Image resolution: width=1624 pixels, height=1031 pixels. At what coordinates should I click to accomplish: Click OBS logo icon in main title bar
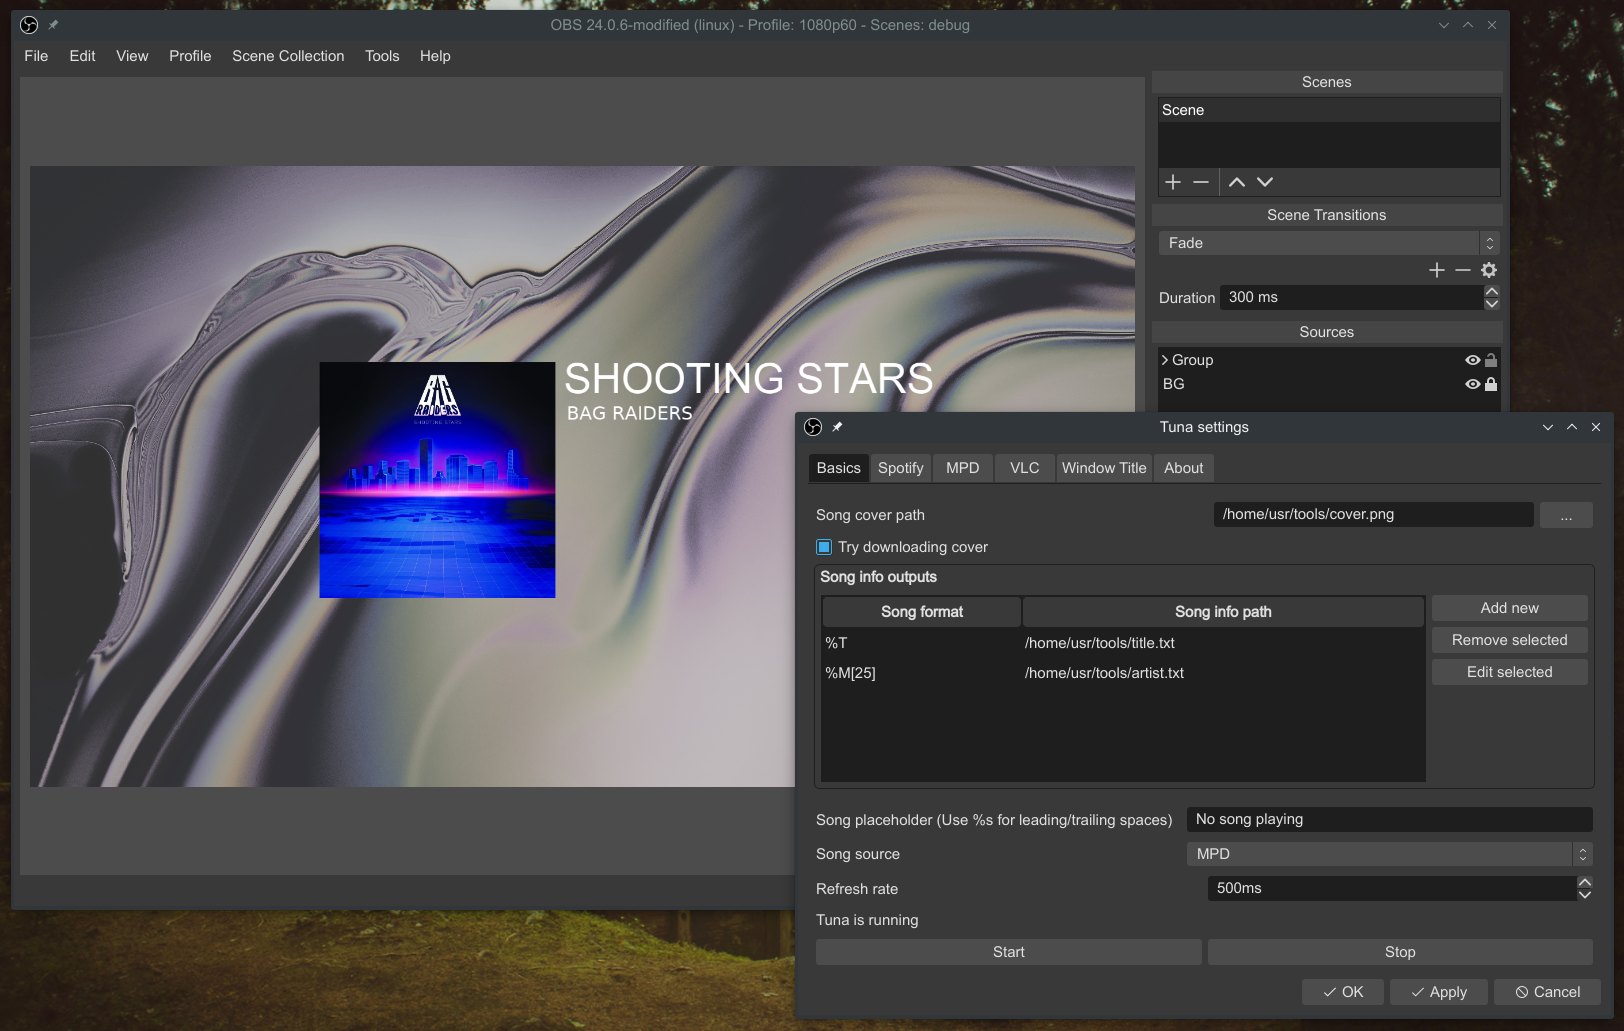(29, 25)
